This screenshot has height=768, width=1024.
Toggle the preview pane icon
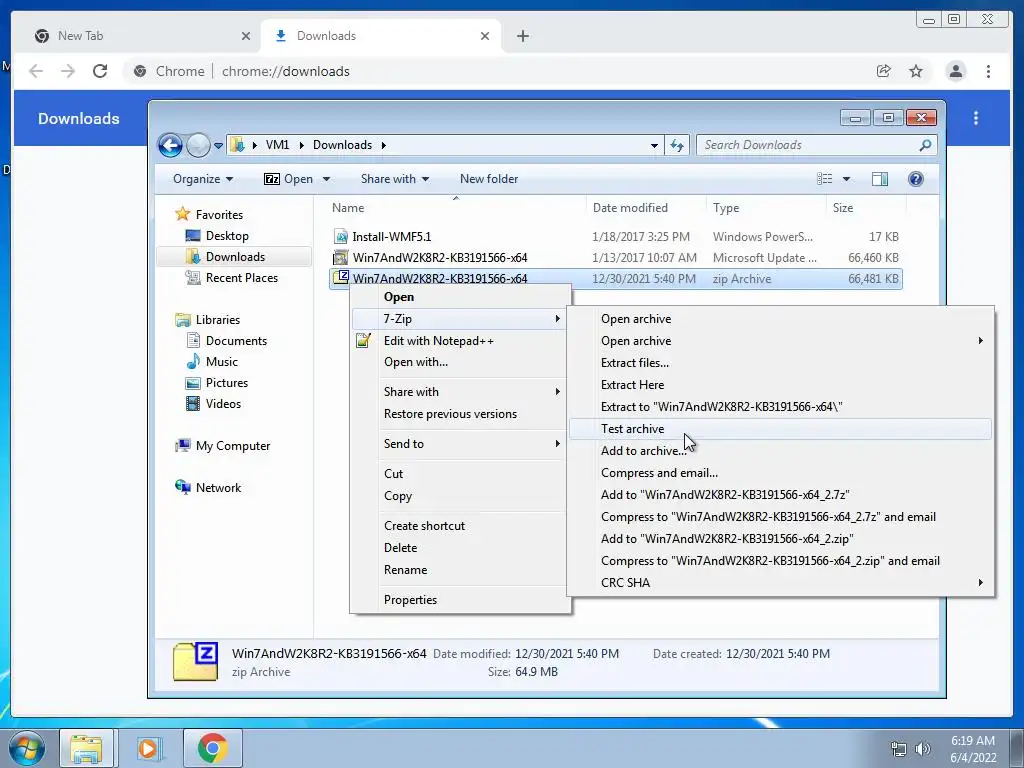[880, 179]
